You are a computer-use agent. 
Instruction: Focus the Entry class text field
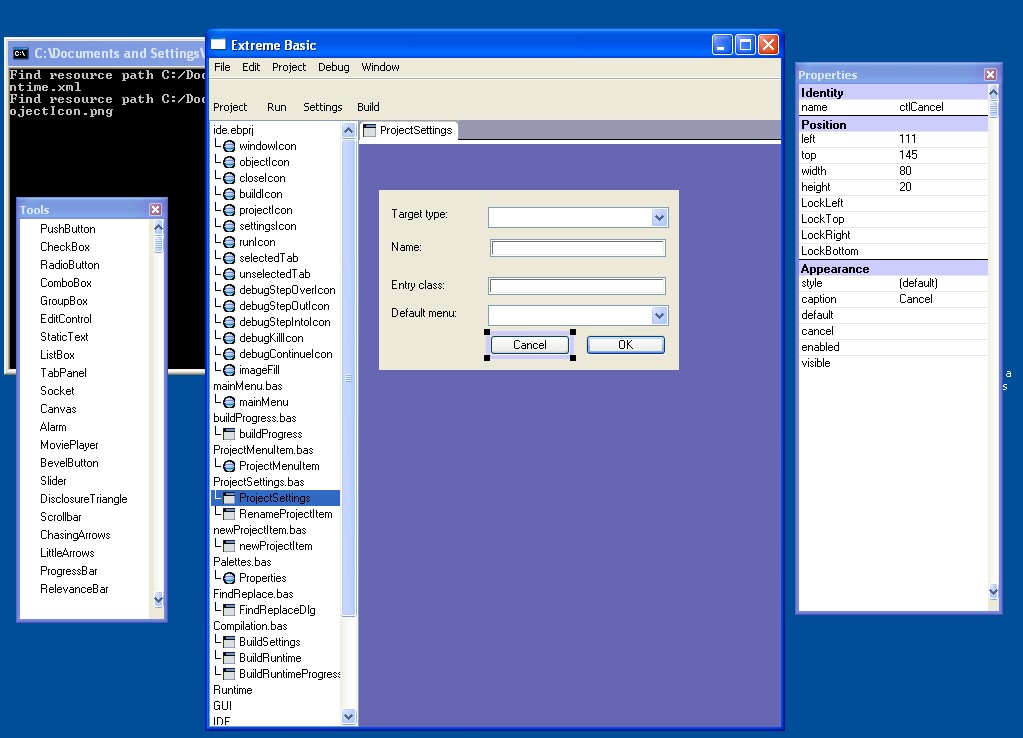point(577,286)
